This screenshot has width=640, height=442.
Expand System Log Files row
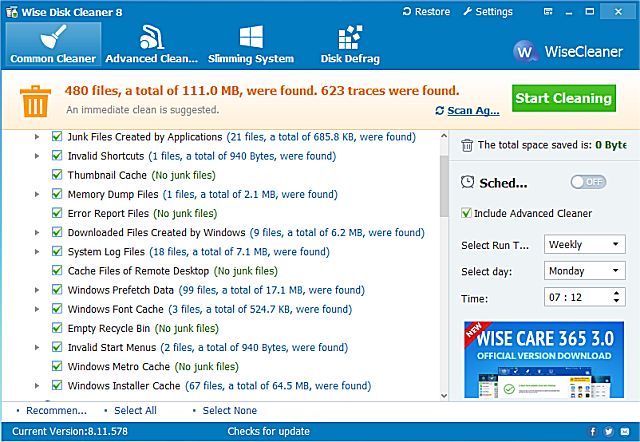[x=37, y=252]
